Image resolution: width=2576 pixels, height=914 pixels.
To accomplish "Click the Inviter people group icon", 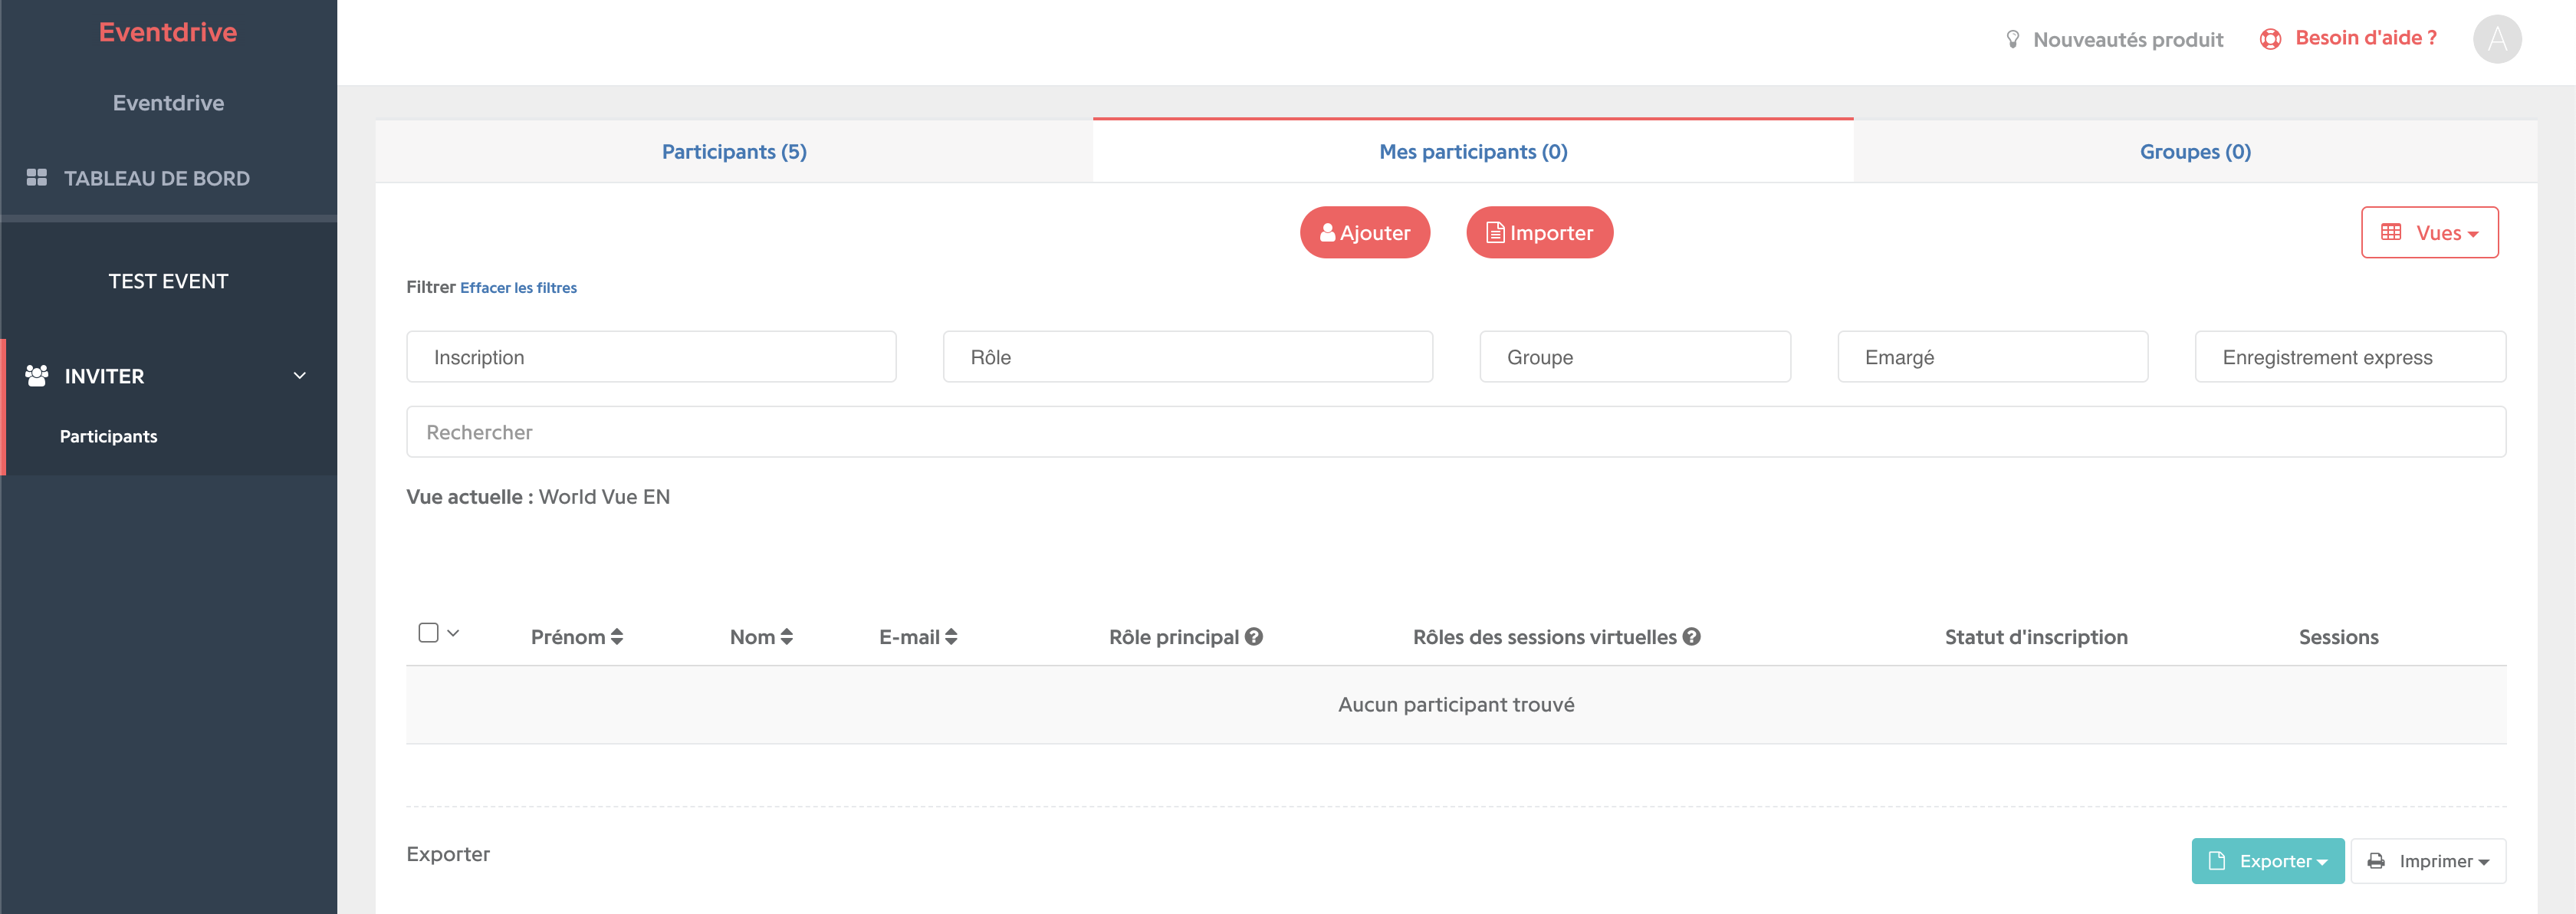I will point(37,375).
